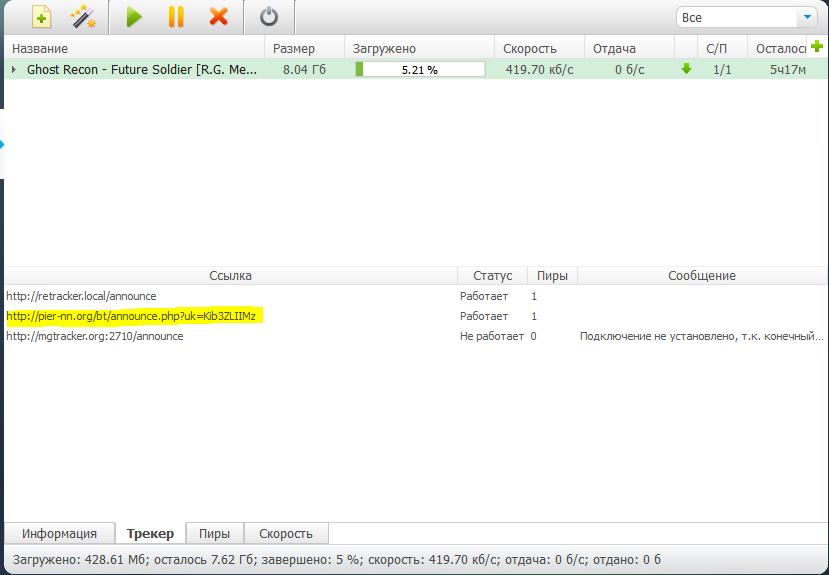Delete torrent with red X icon
This screenshot has height=575, width=829.
click(x=218, y=17)
